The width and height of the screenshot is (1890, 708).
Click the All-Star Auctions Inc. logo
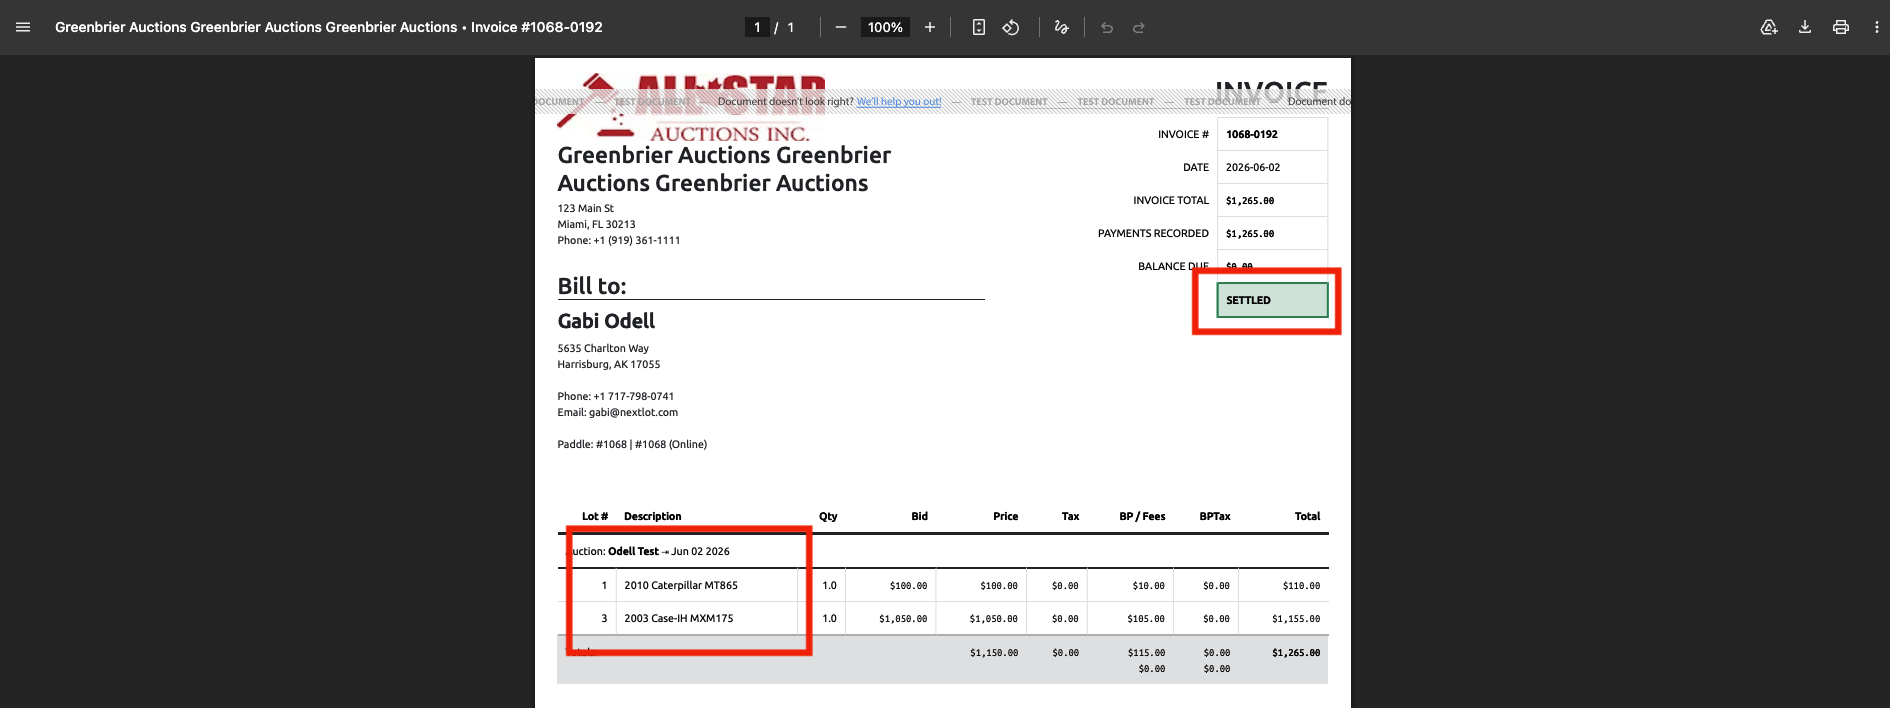(x=692, y=109)
